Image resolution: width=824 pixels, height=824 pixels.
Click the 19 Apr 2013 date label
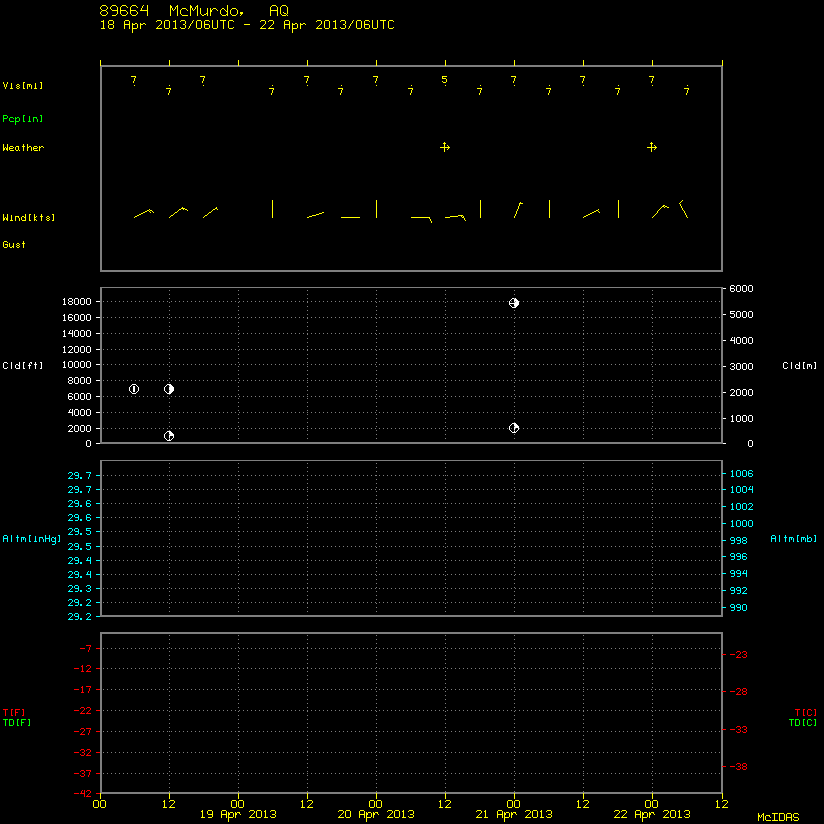tap(238, 815)
